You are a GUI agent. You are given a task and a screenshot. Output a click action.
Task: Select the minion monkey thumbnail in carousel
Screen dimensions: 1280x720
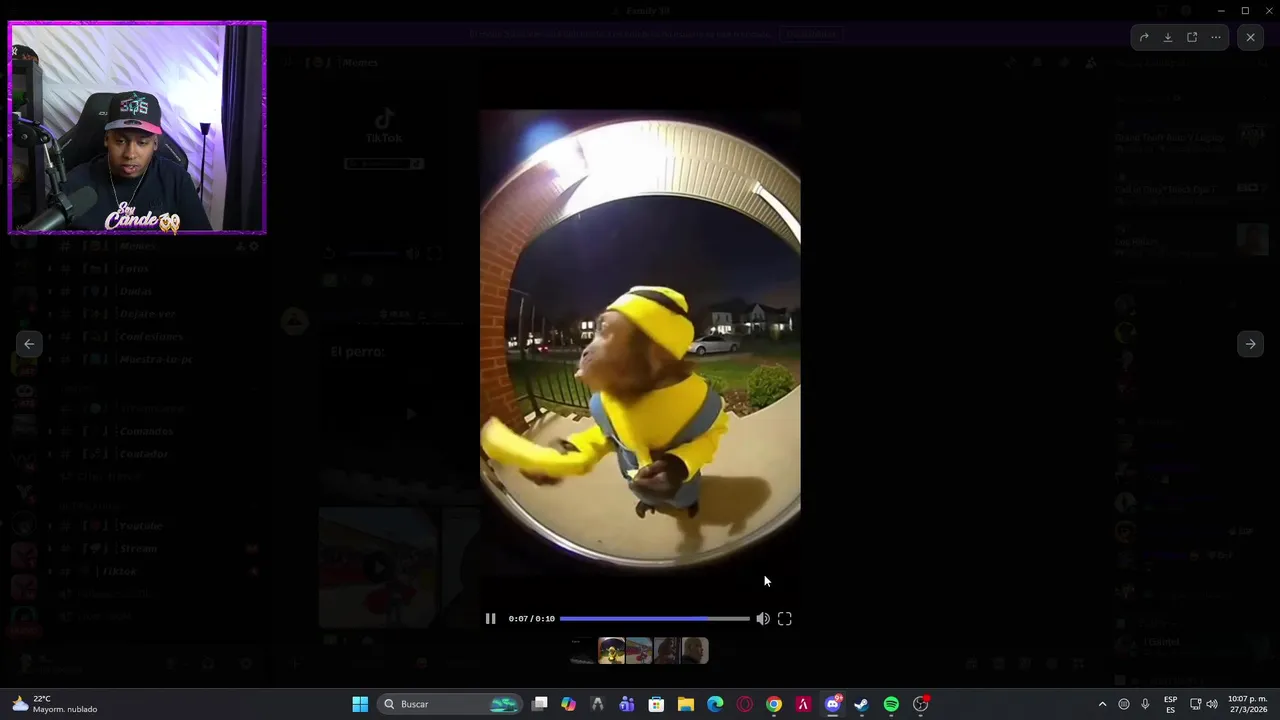611,651
